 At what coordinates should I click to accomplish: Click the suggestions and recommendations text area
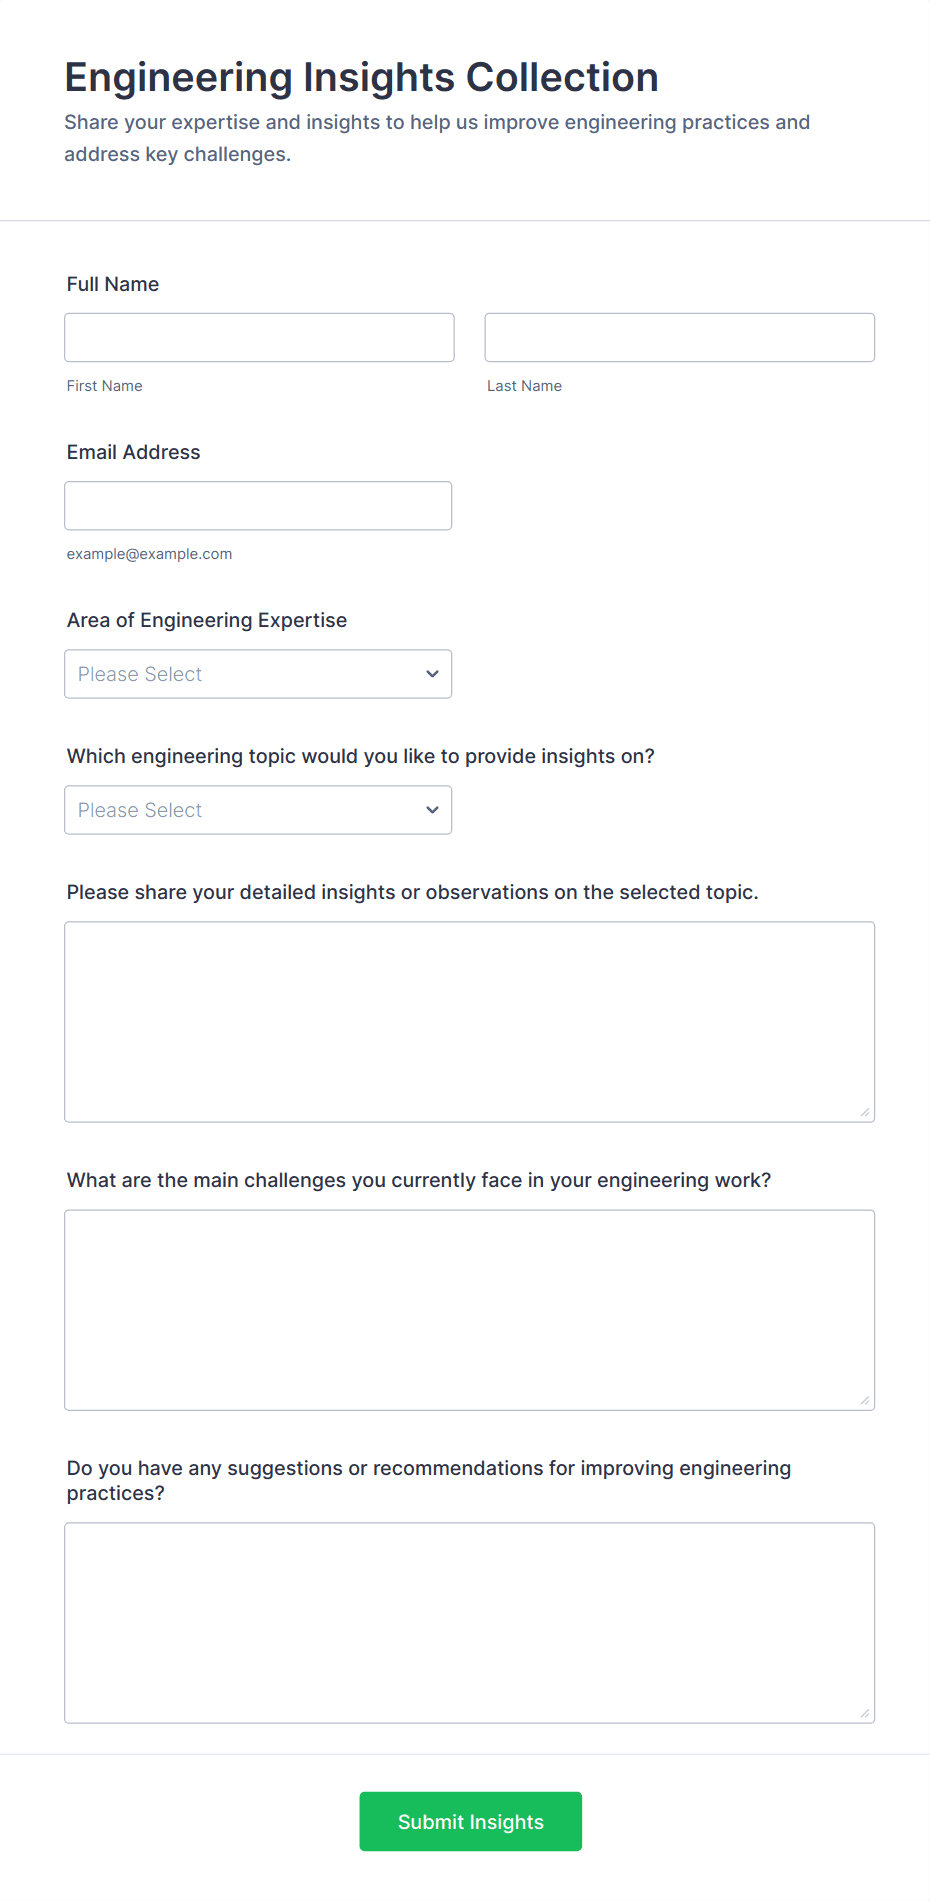[469, 1623]
